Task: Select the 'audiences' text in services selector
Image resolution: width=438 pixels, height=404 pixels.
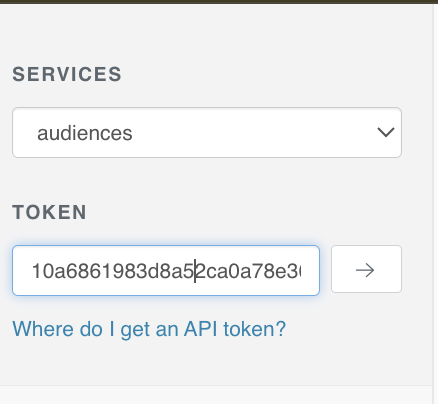Action: (85, 133)
